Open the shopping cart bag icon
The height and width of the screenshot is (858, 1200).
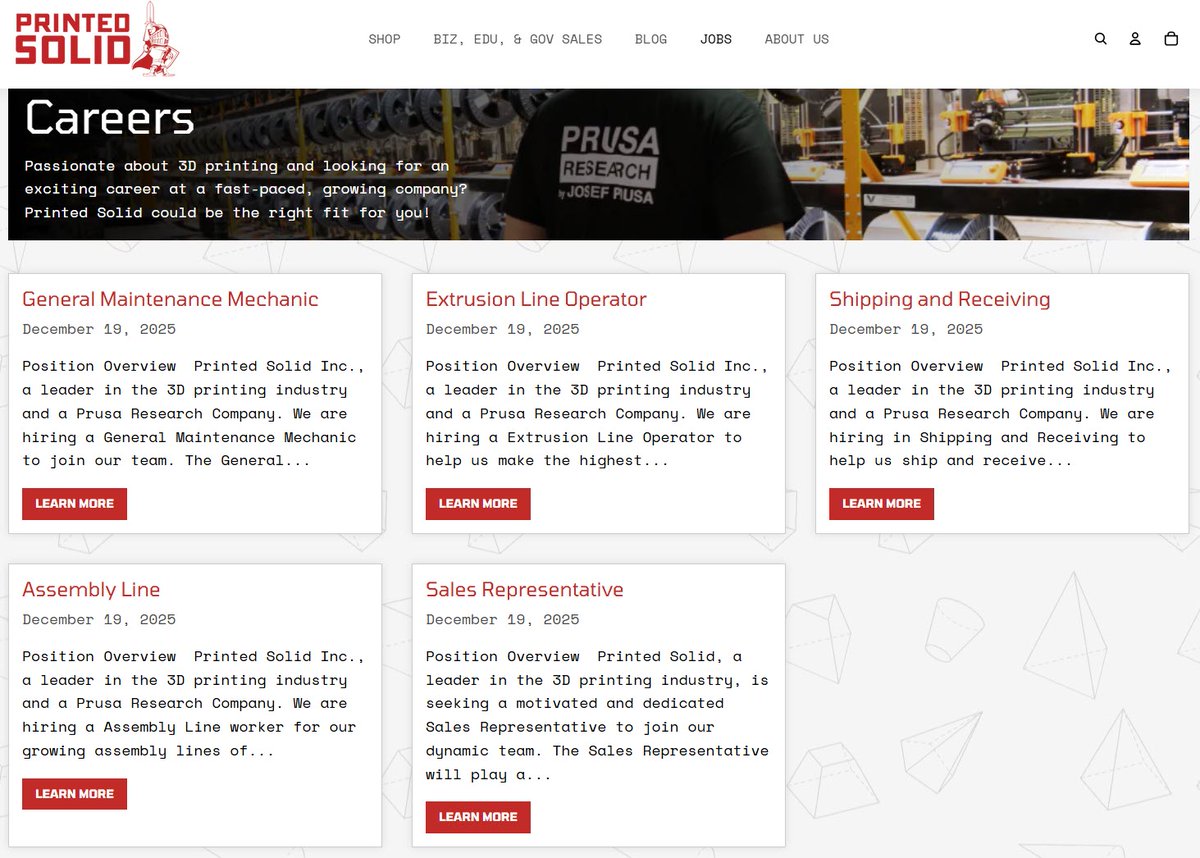1171,39
